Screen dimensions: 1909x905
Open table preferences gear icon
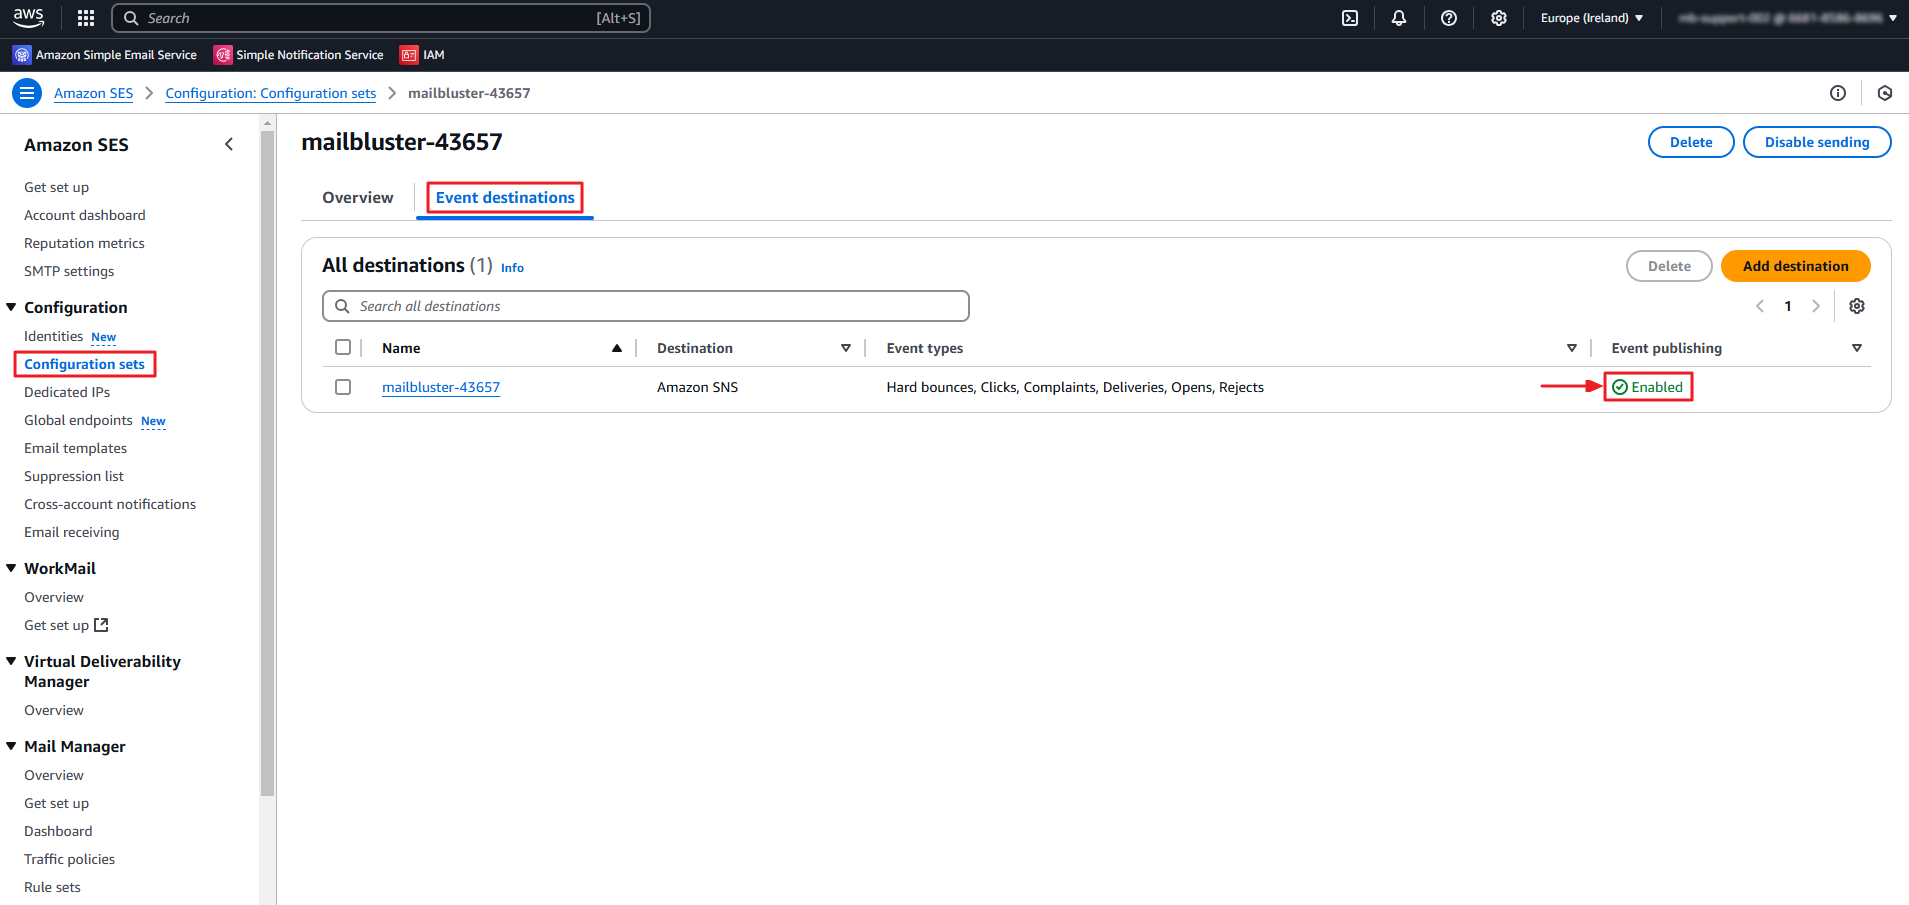1857,306
